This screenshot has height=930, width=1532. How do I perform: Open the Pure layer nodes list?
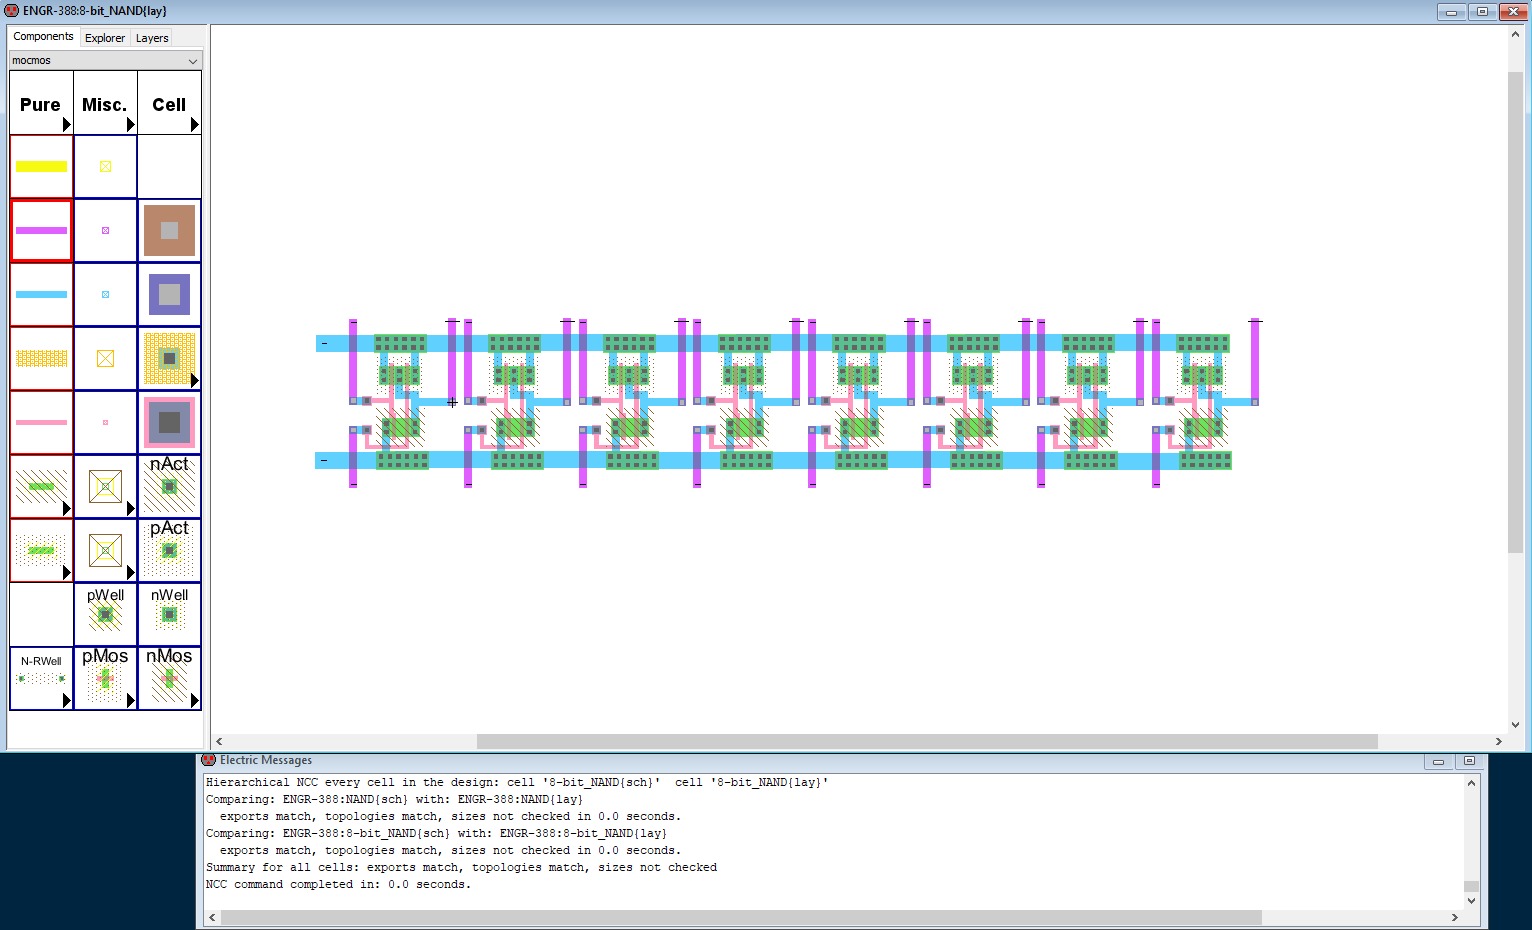[41, 103]
